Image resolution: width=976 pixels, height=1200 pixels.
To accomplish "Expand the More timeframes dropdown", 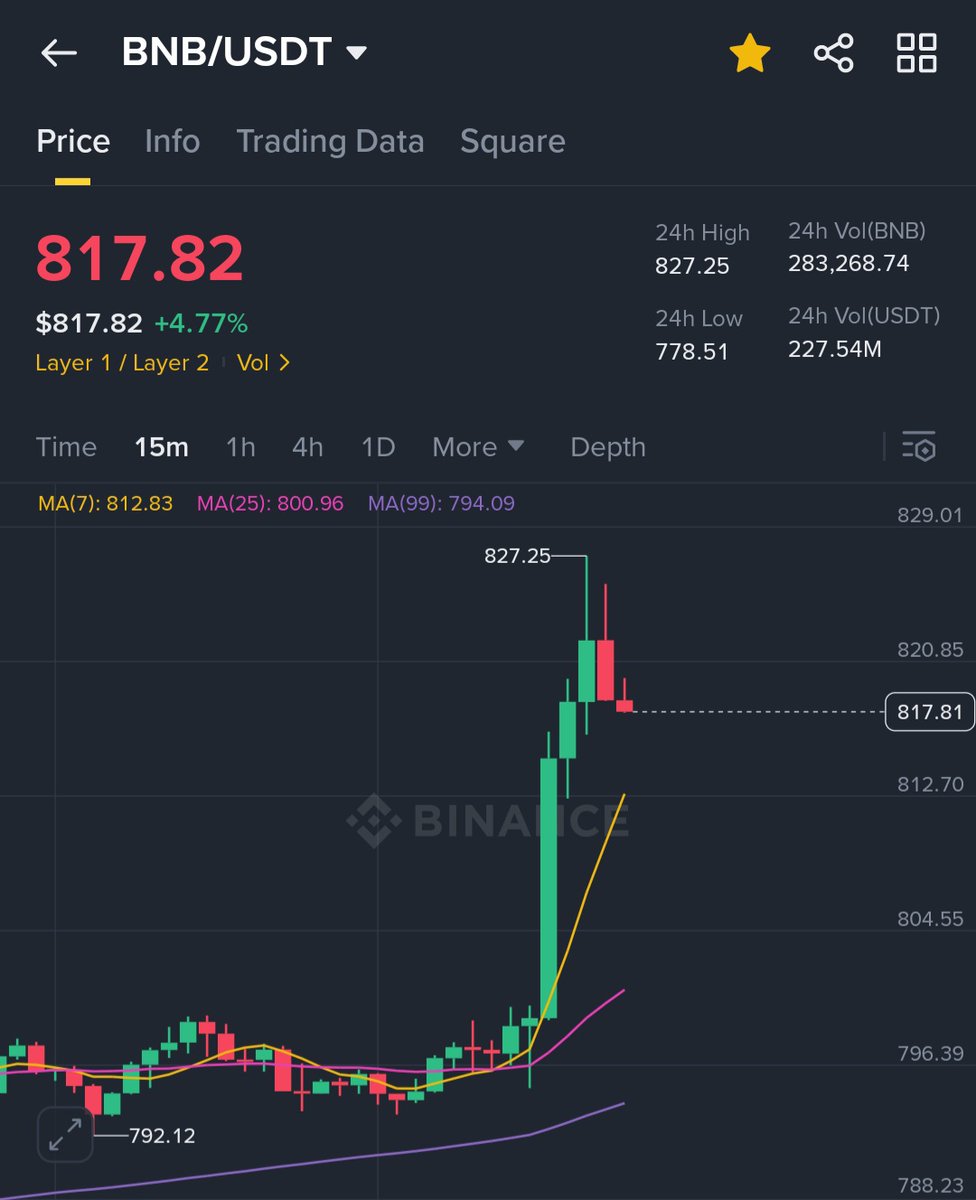I will 478,448.
